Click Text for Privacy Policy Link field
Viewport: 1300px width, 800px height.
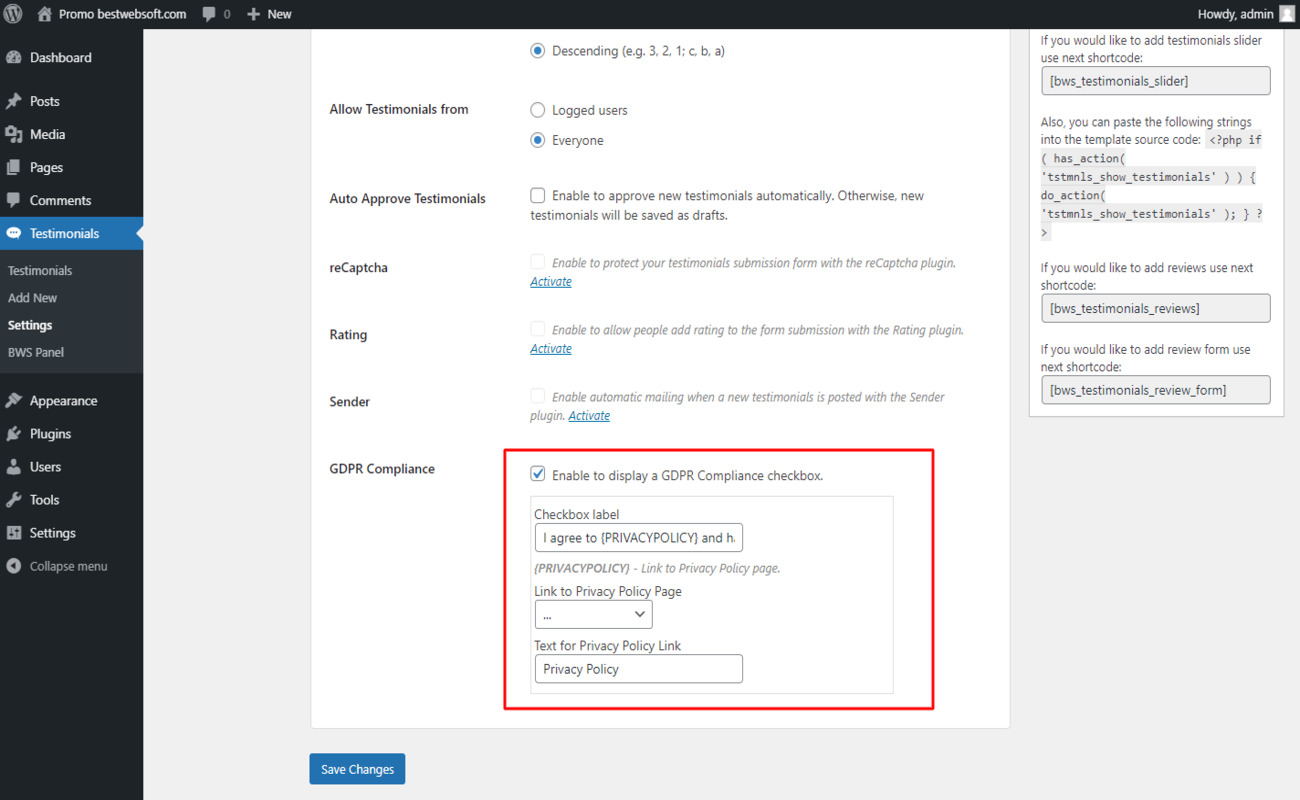pyautogui.click(x=639, y=669)
